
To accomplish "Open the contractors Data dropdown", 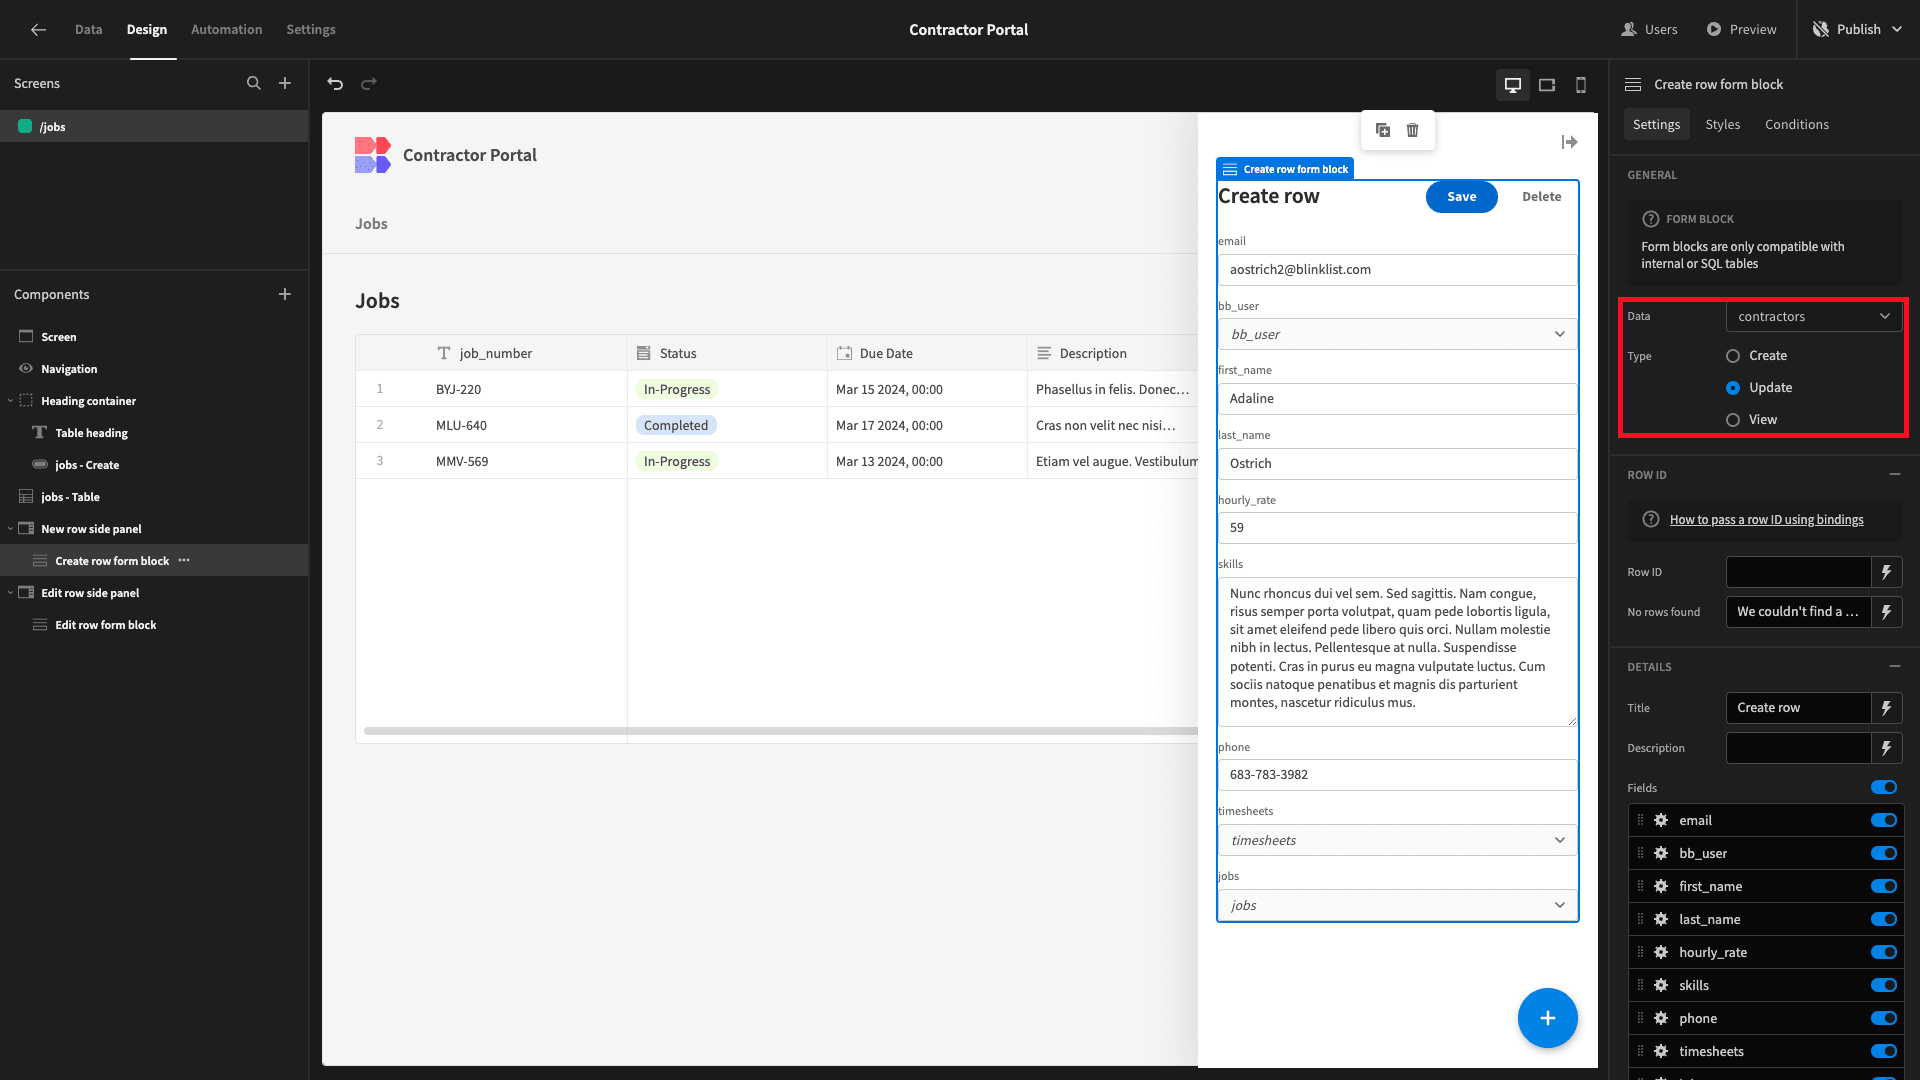I will [1814, 316].
